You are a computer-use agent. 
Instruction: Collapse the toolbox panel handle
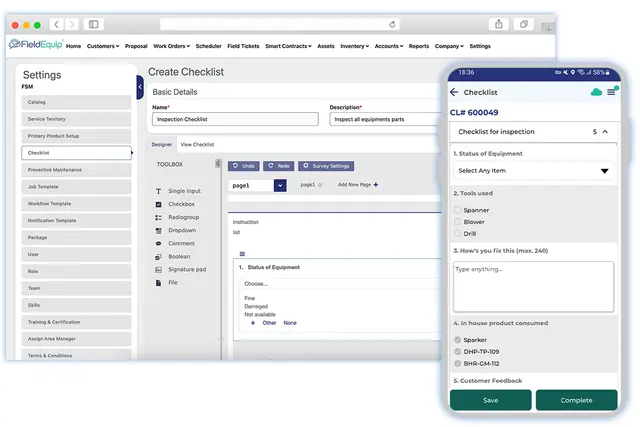coord(218,164)
